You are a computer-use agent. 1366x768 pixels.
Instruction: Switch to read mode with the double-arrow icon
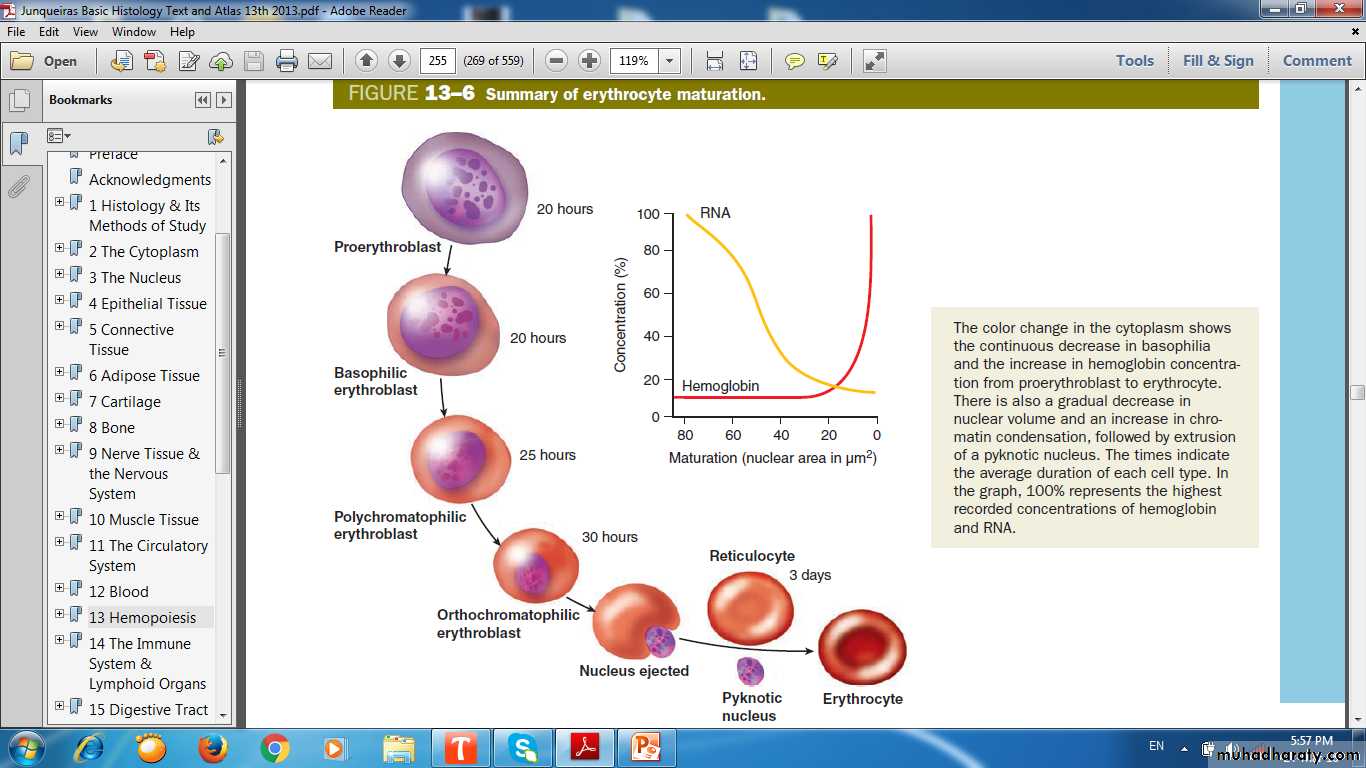[x=874, y=61]
